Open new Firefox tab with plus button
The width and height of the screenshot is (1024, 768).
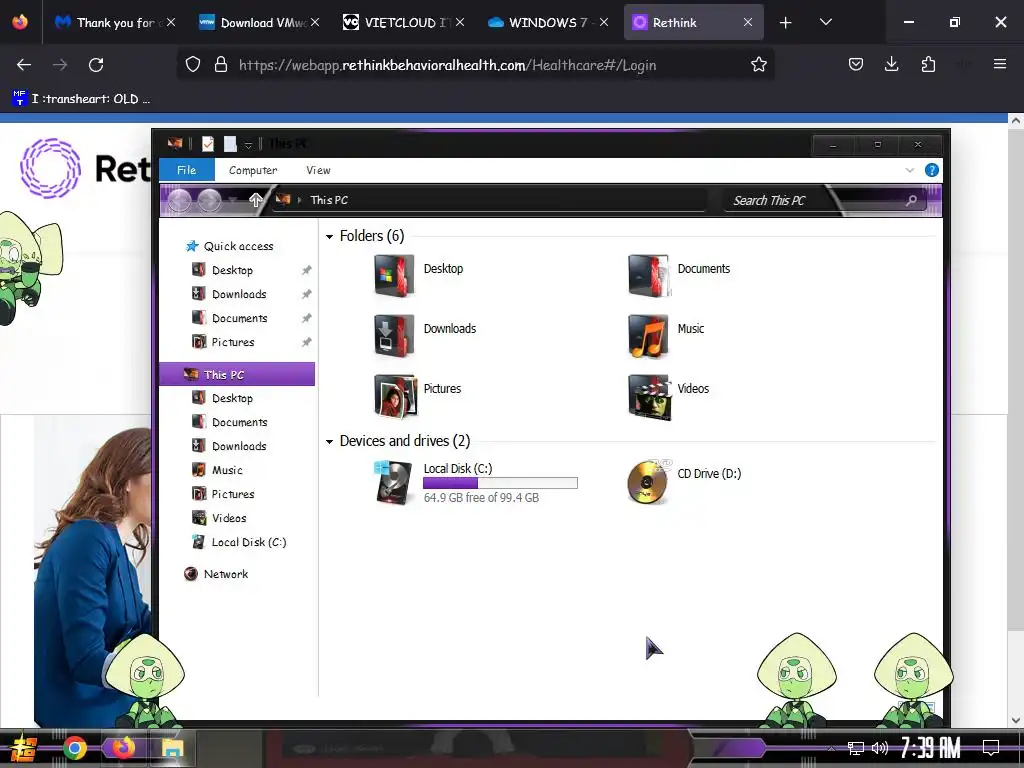coord(785,22)
